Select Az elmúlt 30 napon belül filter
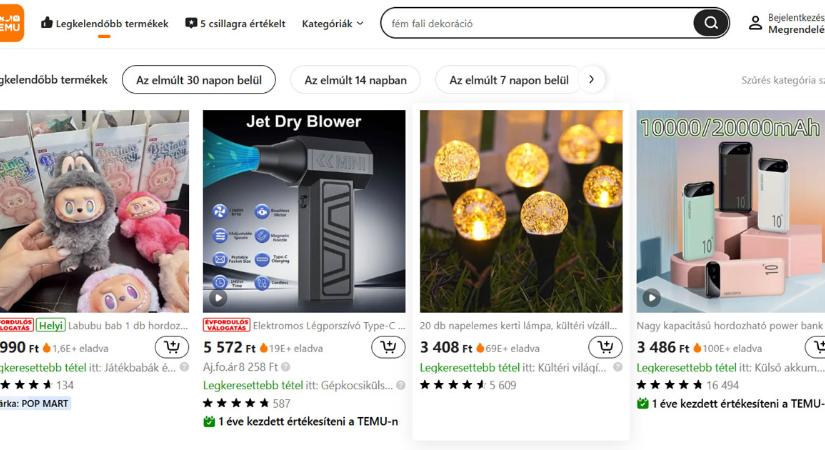Image resolution: width=825 pixels, height=450 pixels. (x=199, y=80)
